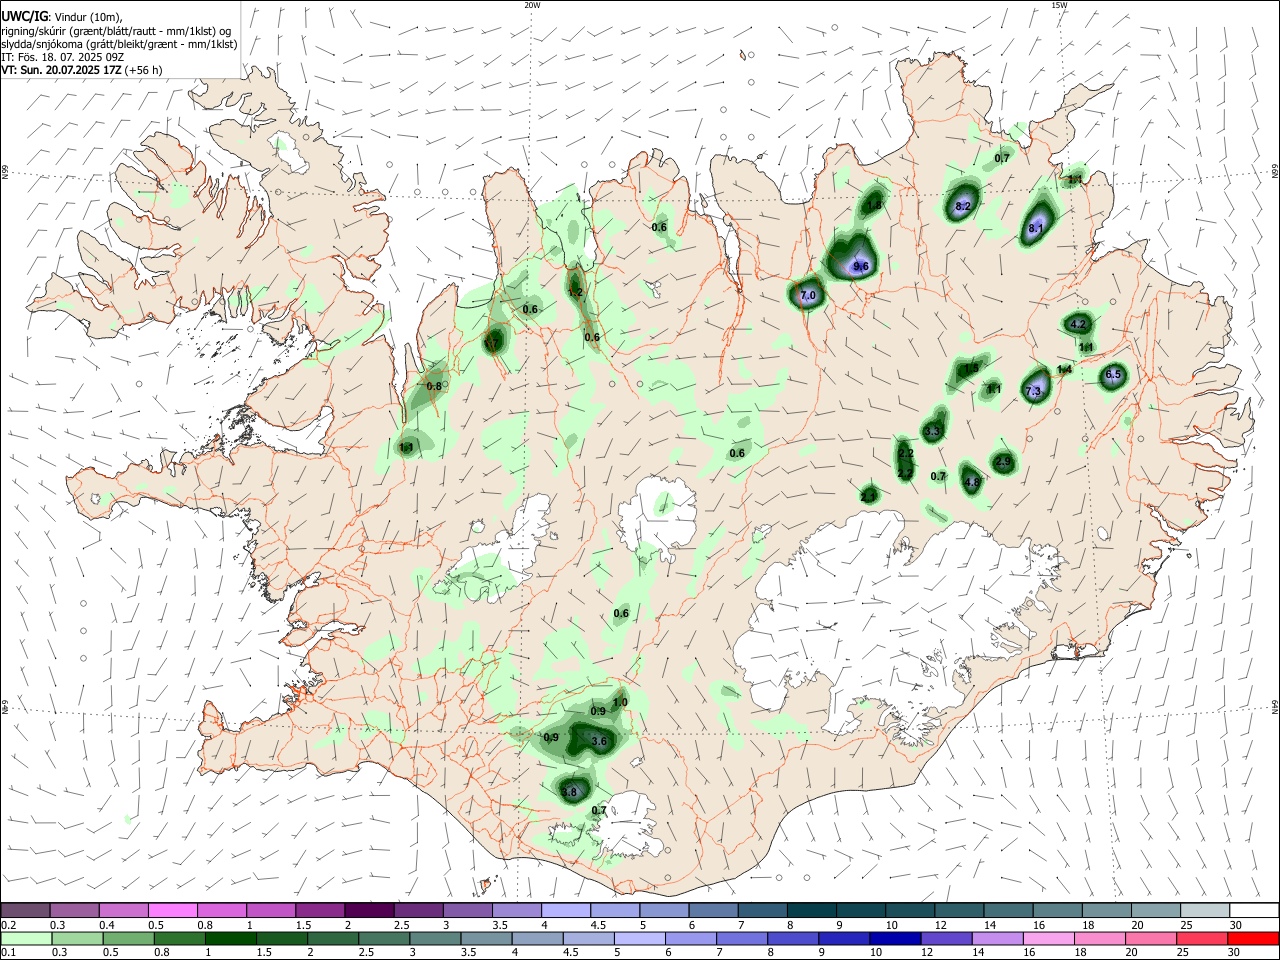Click the 0.2 value in the legend
1280x960 pixels.
tap(8, 925)
